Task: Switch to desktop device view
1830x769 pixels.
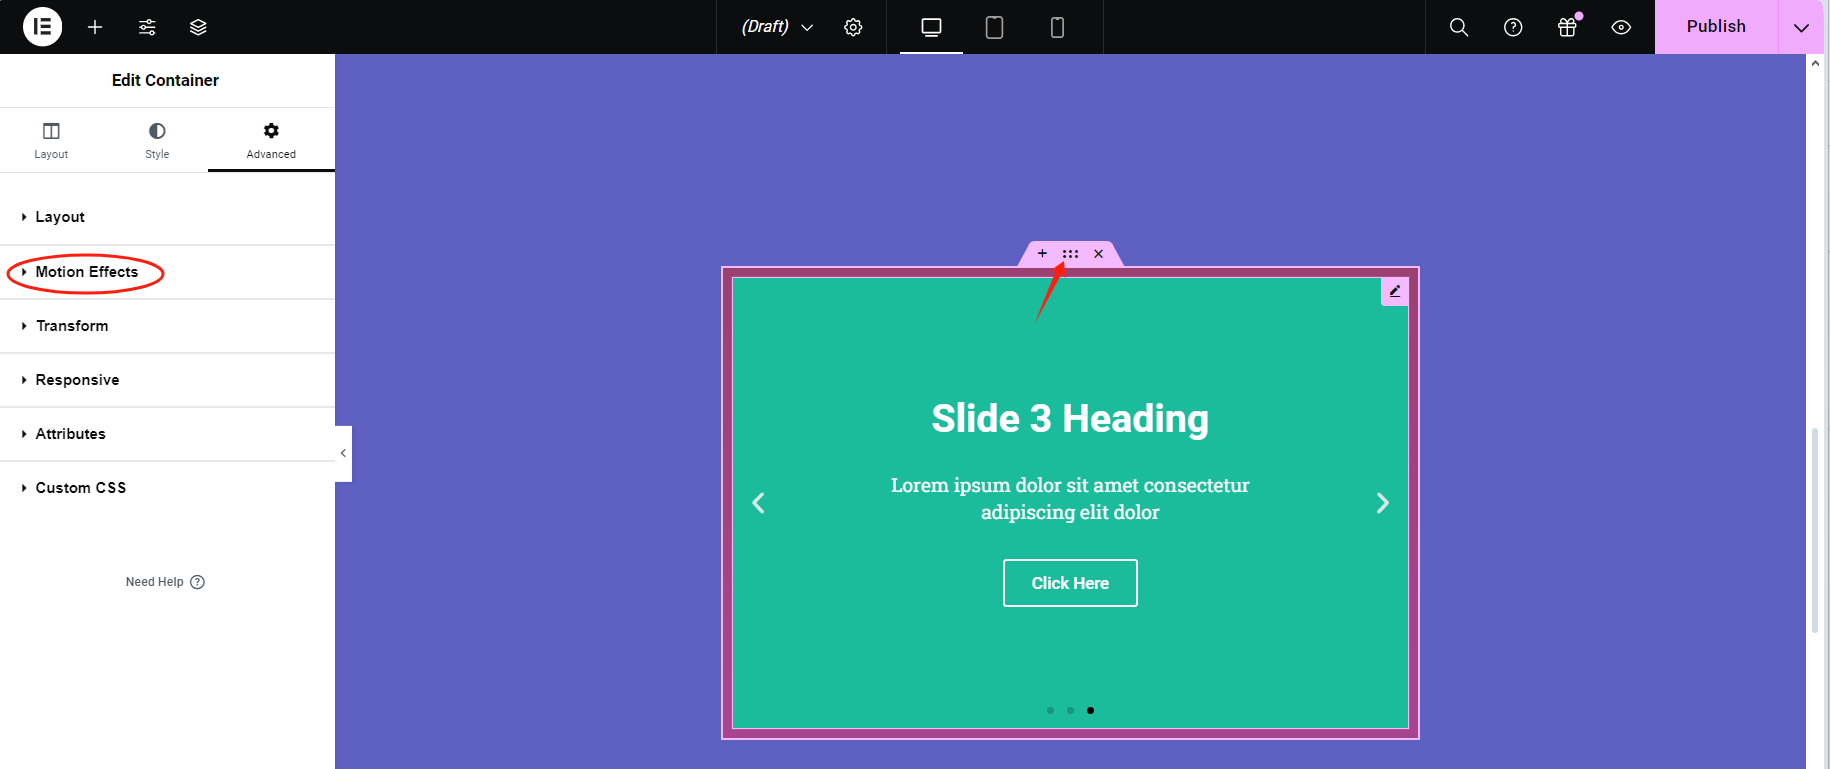Action: (x=931, y=27)
